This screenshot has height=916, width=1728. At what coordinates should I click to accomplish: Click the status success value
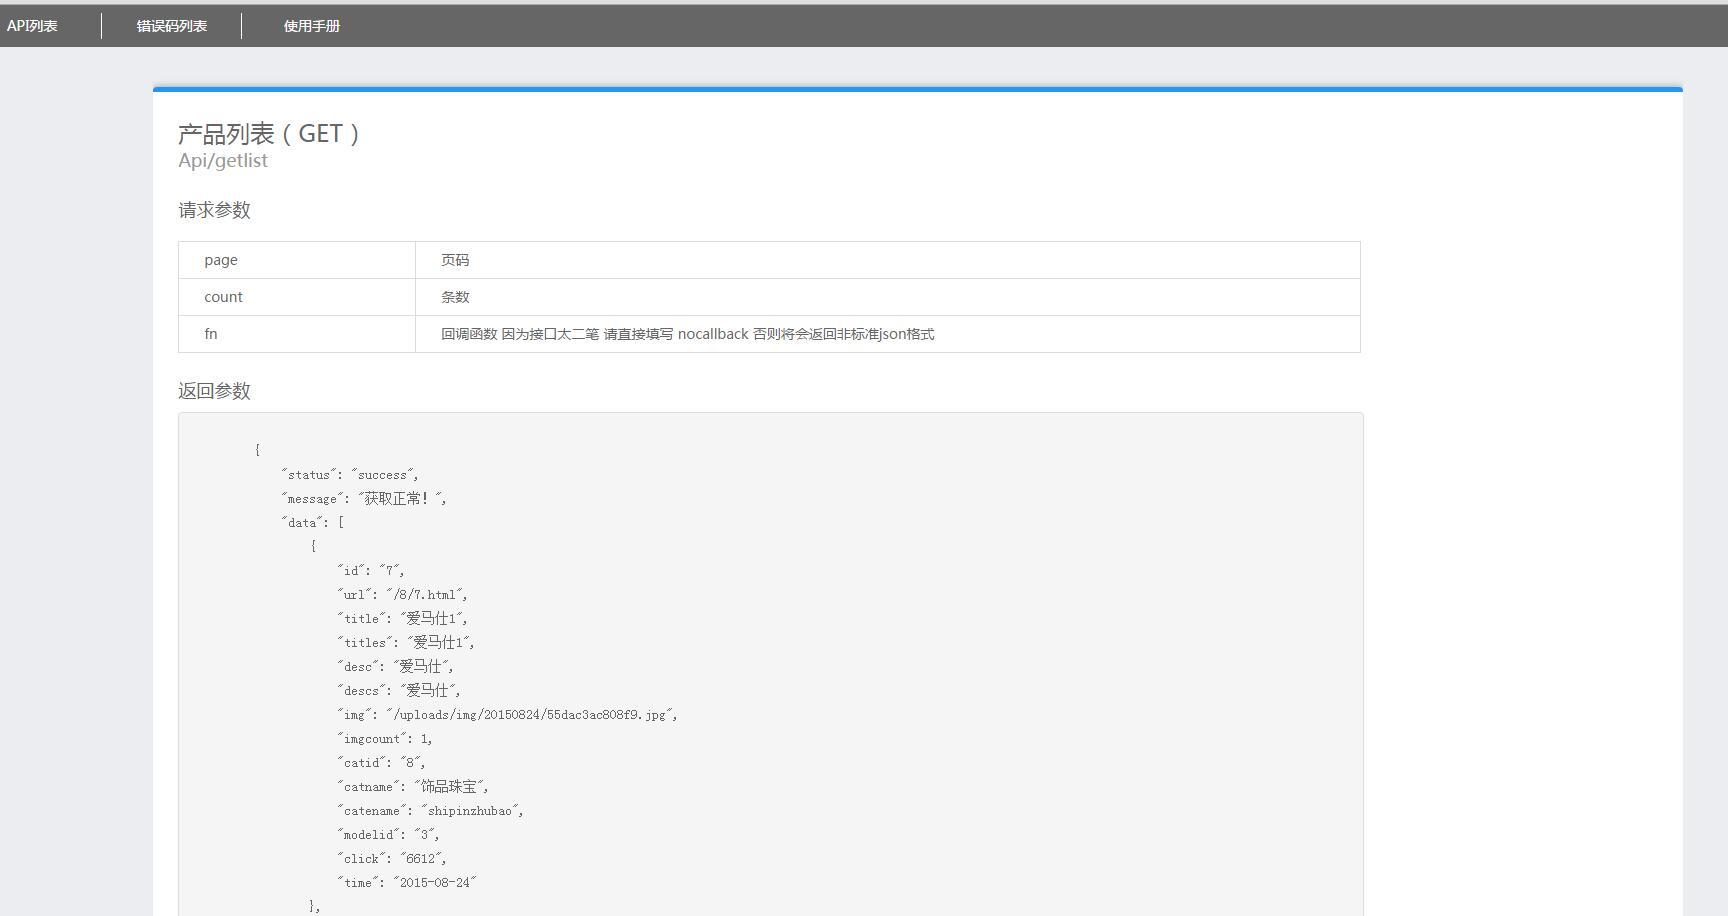coord(384,474)
